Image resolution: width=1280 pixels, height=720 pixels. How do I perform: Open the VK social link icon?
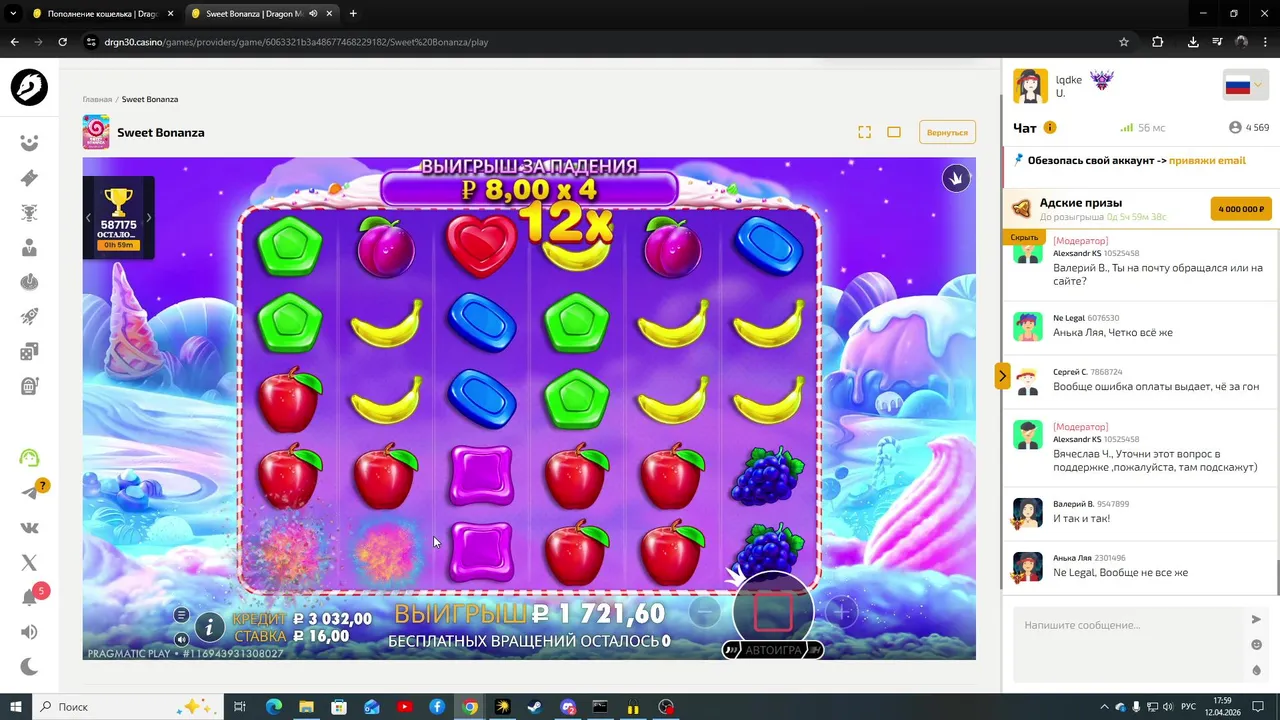tap(29, 528)
